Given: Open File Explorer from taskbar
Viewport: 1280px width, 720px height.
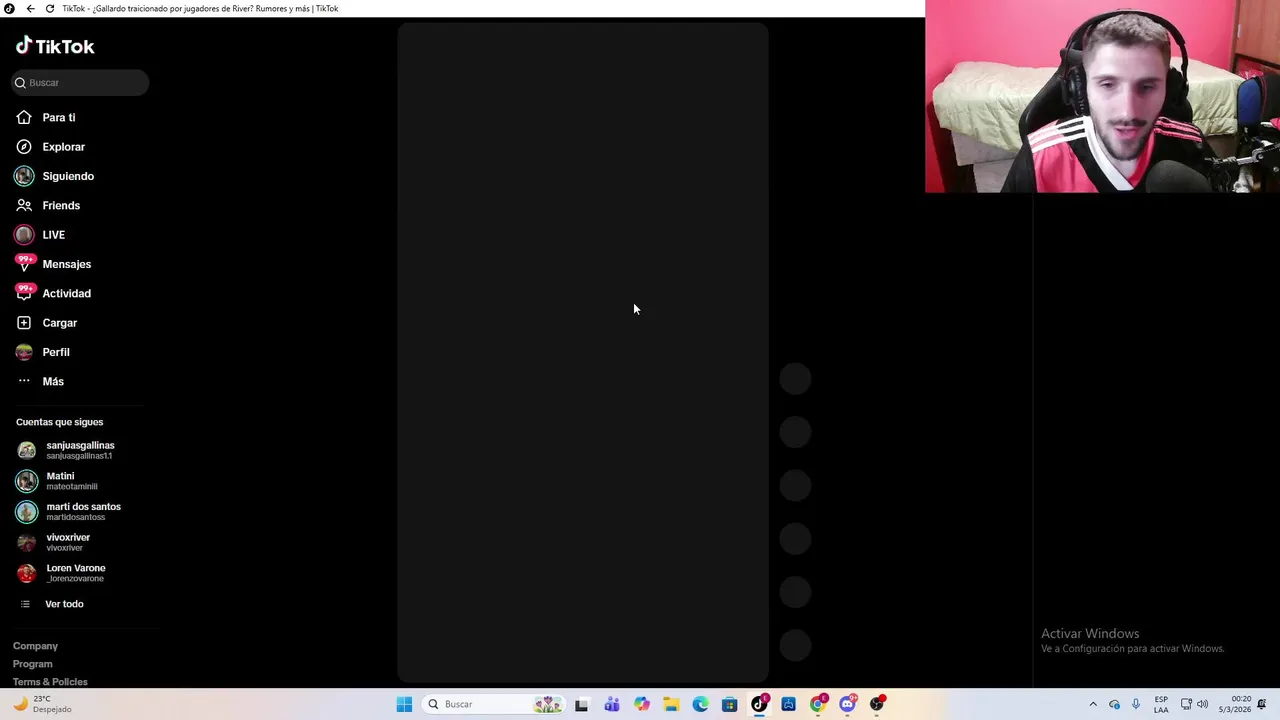Looking at the screenshot, I should point(671,704).
